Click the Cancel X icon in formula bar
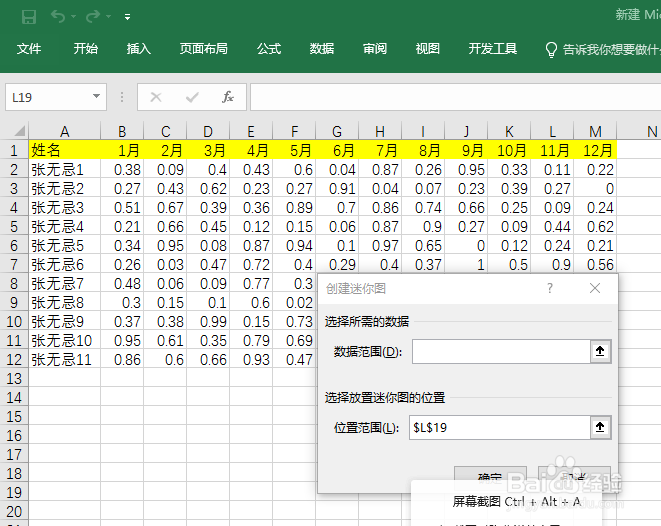Viewport: 661px width, 526px height. coord(156,97)
